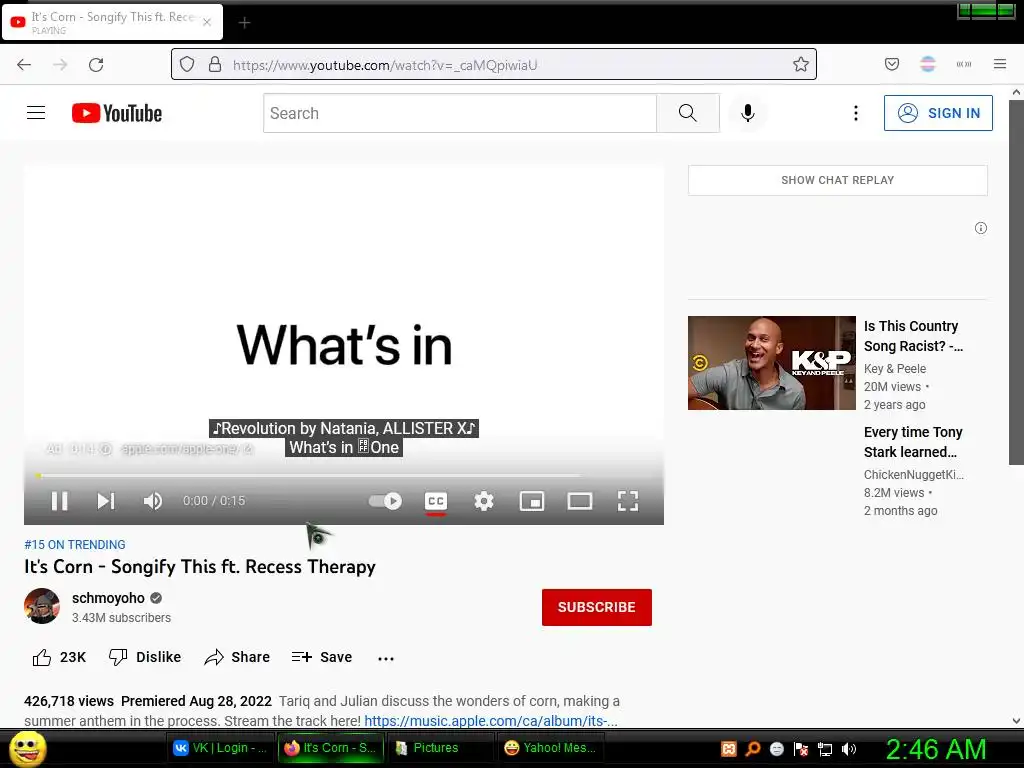Open the smiley start menu button

coord(27,748)
